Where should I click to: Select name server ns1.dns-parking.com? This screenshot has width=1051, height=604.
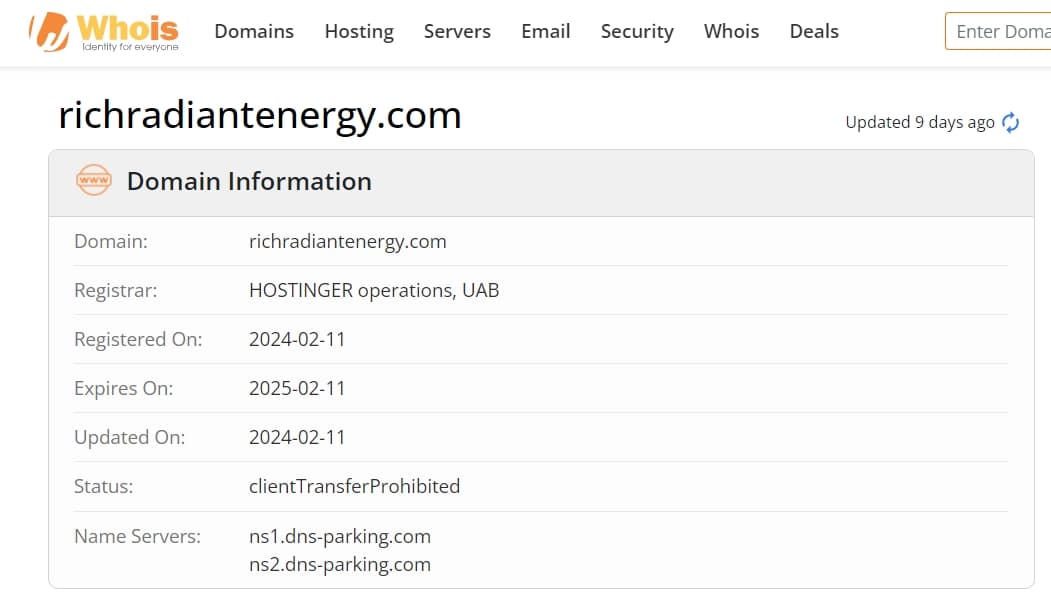[x=340, y=536]
